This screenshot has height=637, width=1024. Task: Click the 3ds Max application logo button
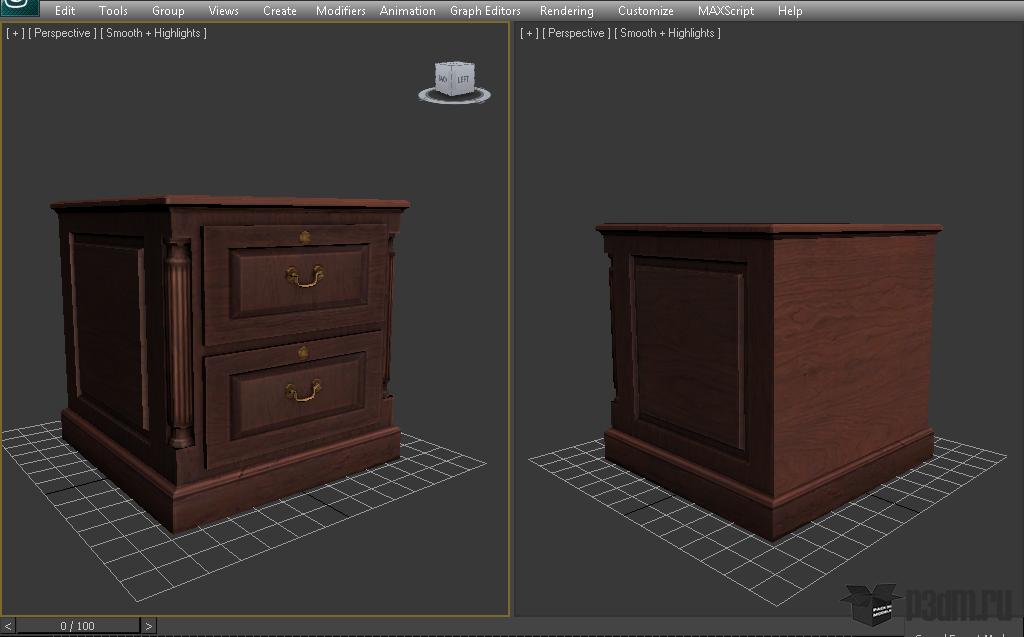click(x=18, y=9)
